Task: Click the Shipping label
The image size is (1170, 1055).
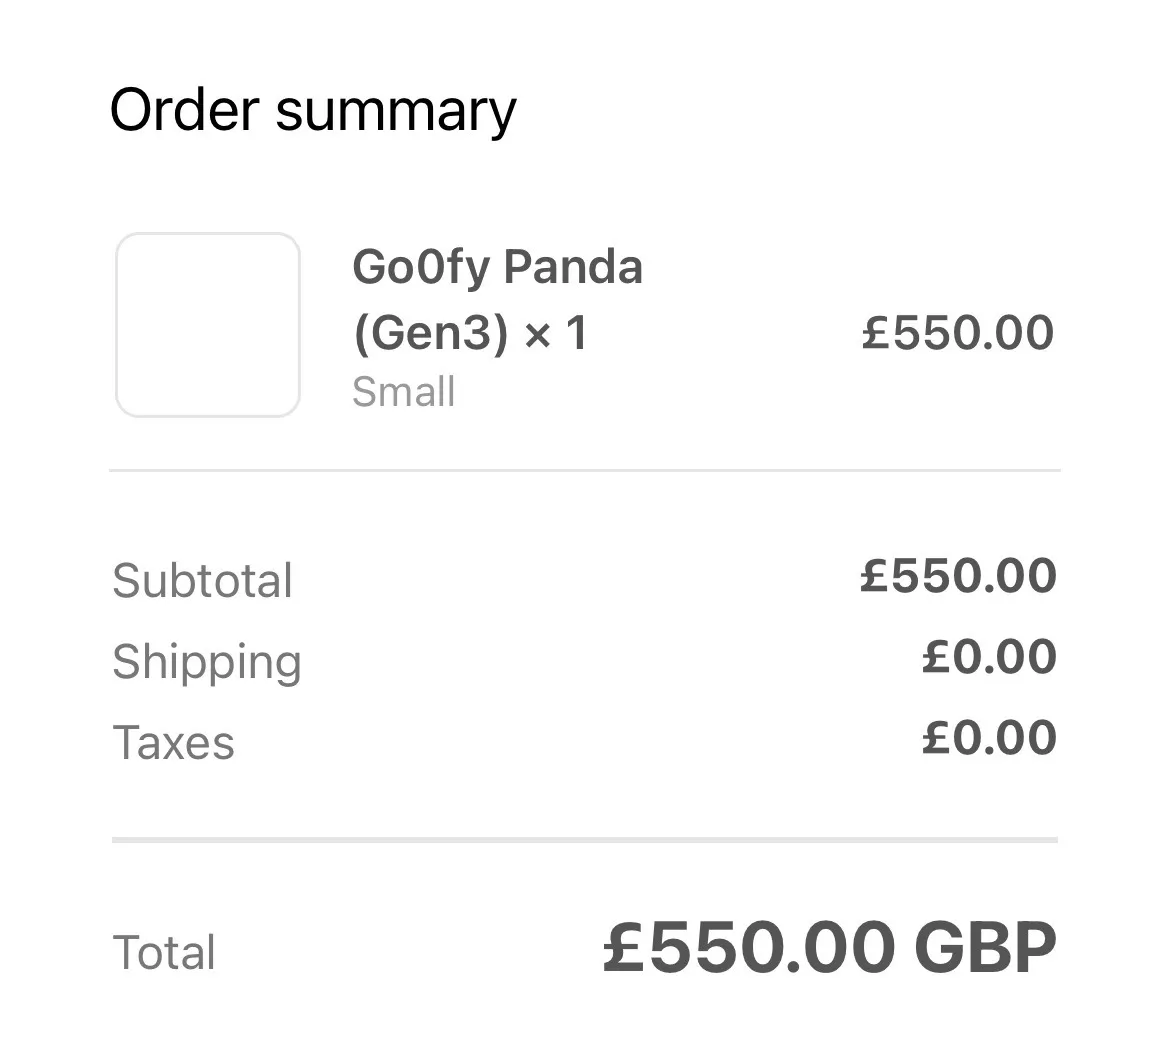Action: point(207,662)
